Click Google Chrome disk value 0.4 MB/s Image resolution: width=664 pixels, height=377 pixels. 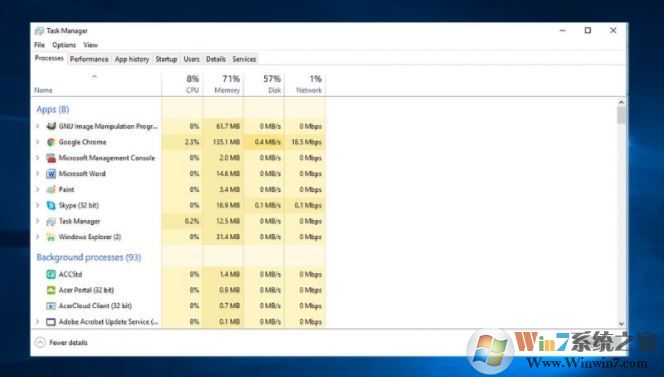268,142
